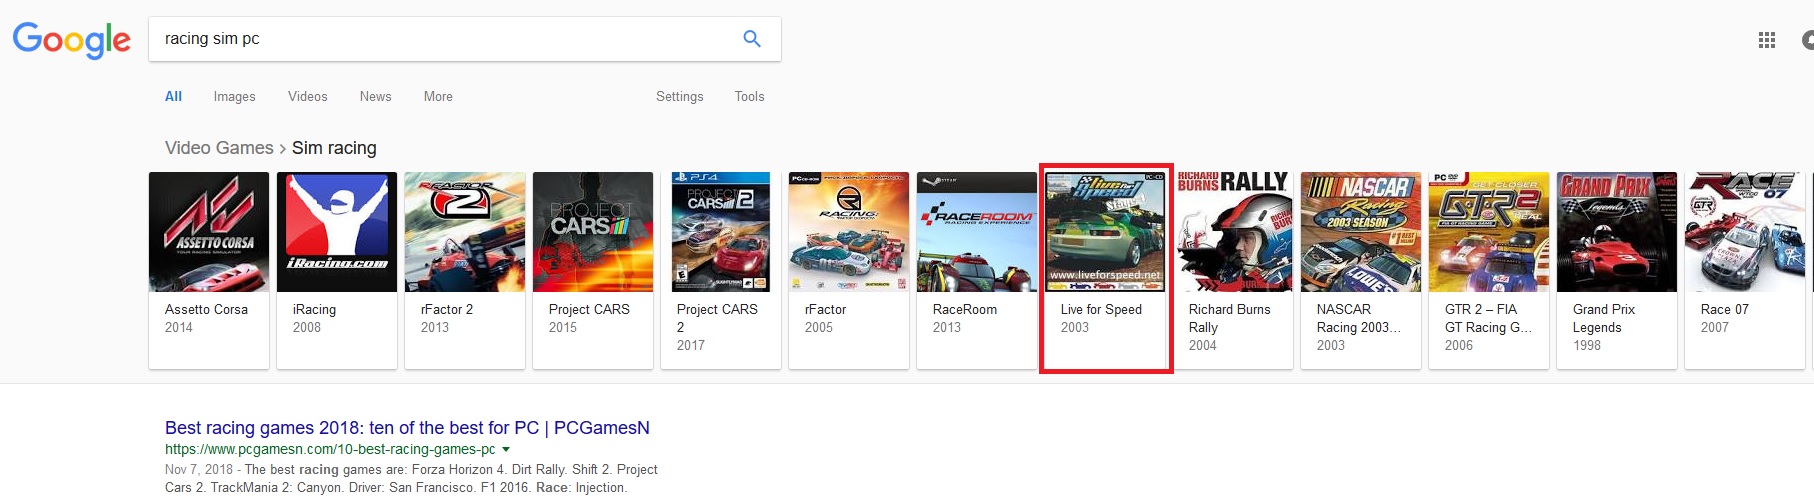Expand the More search menu
This screenshot has height=504, width=1814.
click(x=438, y=97)
